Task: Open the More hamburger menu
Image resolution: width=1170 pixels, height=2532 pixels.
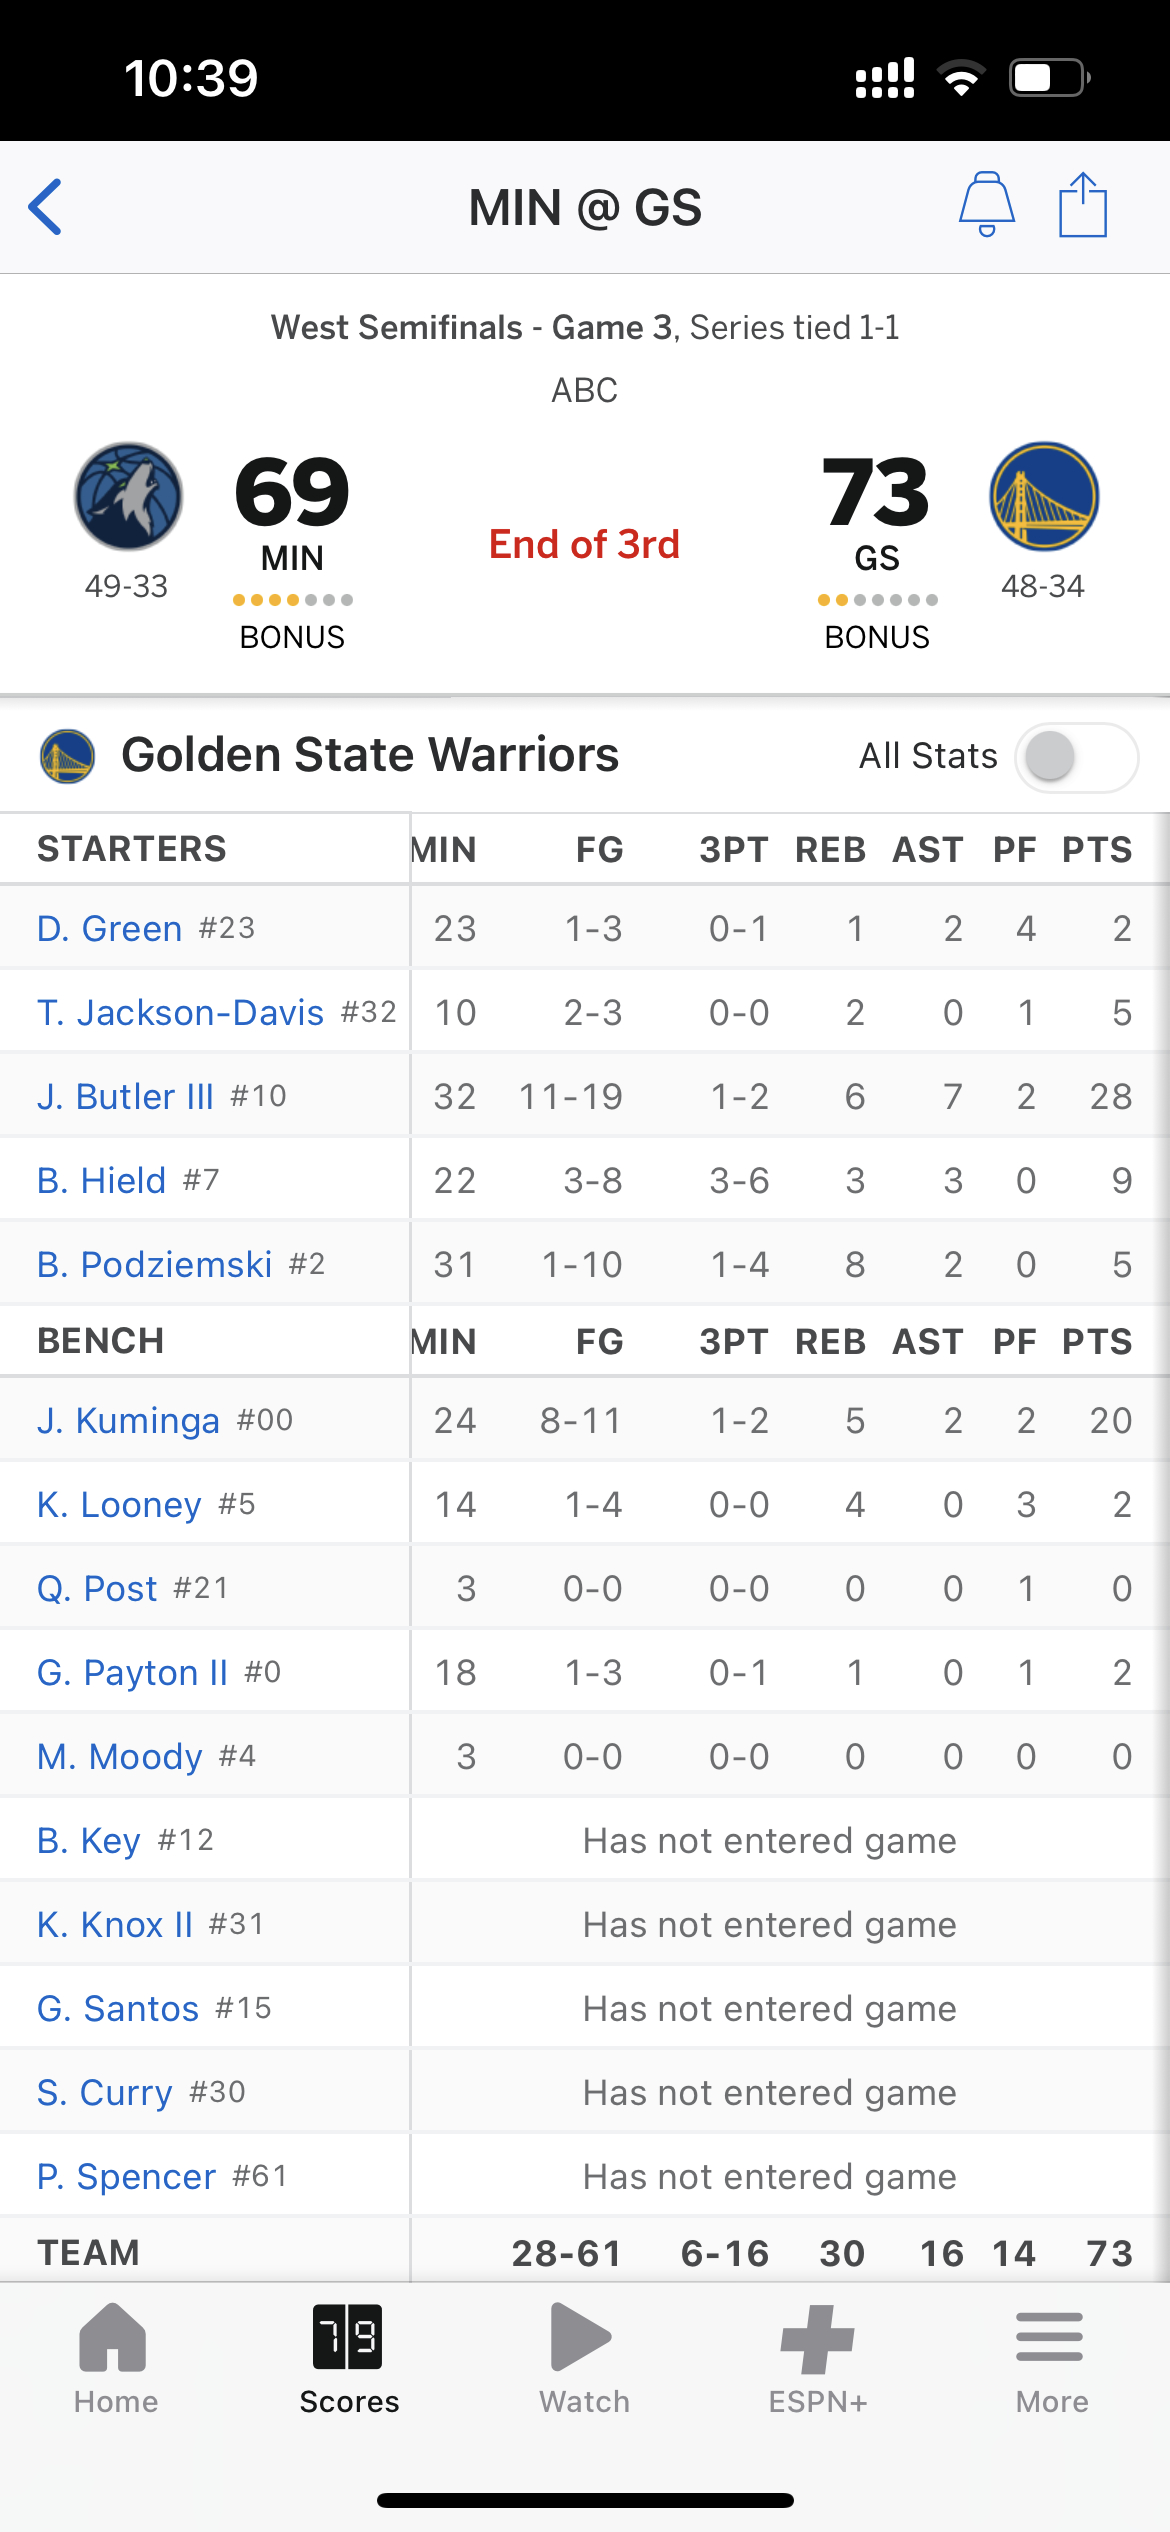Action: point(1049,2337)
